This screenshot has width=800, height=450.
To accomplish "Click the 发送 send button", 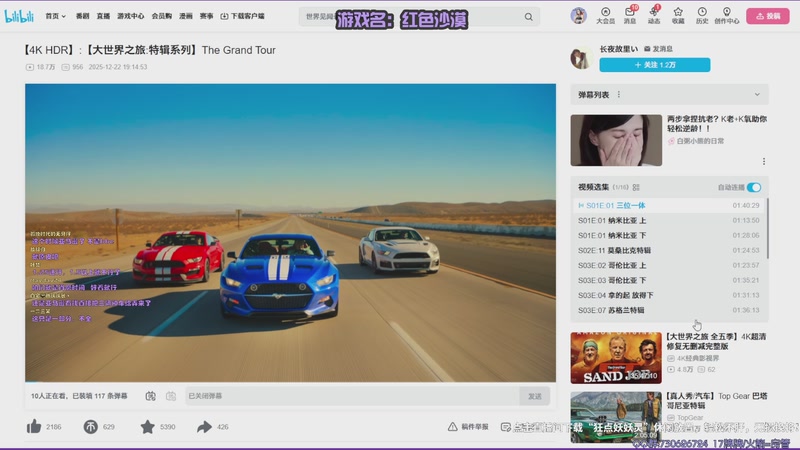I will 535,396.
